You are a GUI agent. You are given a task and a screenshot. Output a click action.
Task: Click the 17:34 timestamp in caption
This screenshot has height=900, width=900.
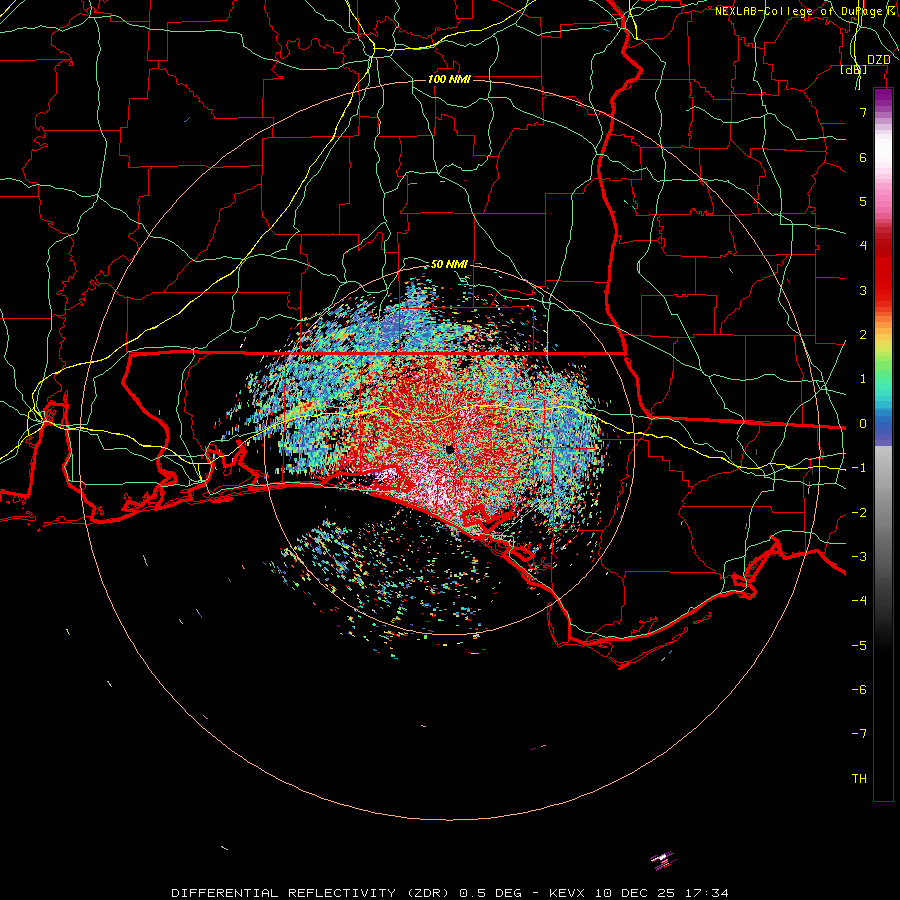click(709, 893)
